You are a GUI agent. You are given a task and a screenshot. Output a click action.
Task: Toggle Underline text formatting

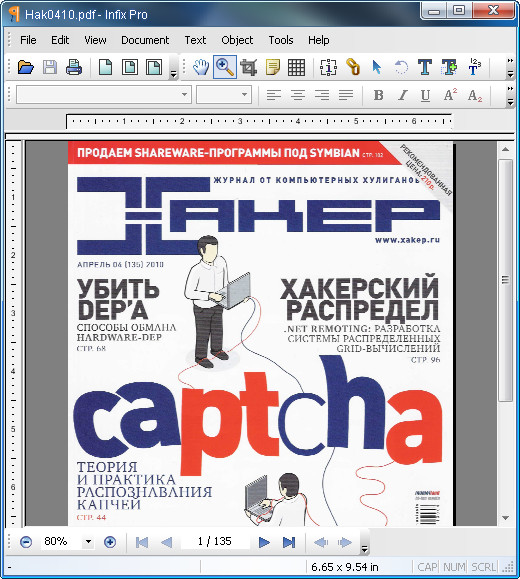tap(425, 95)
